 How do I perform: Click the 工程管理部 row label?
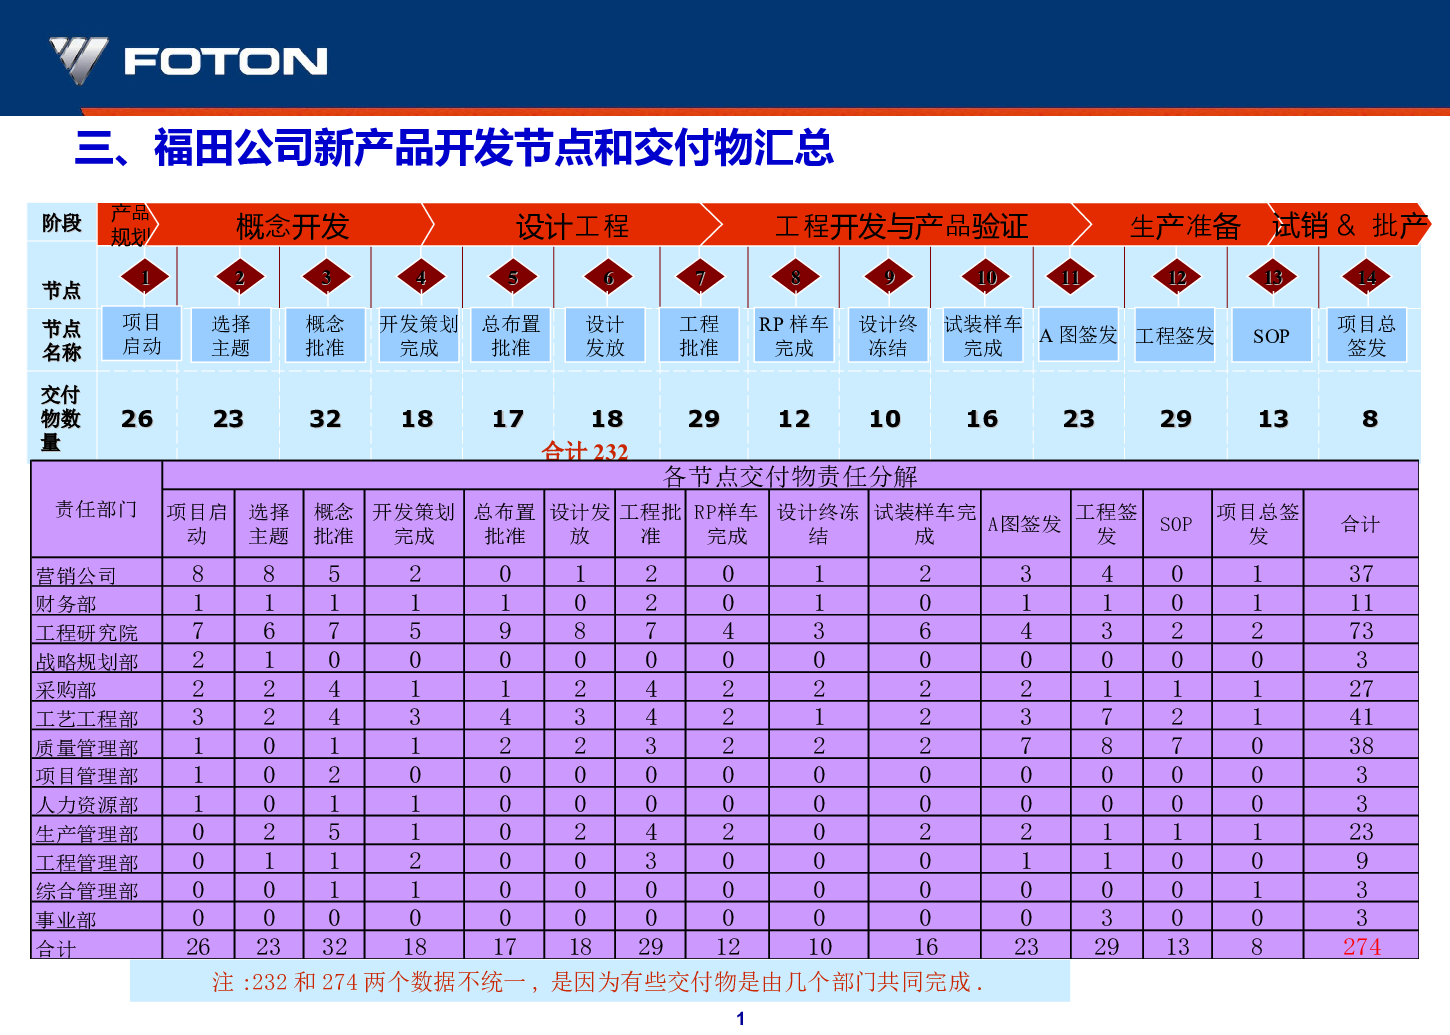pos(86,863)
